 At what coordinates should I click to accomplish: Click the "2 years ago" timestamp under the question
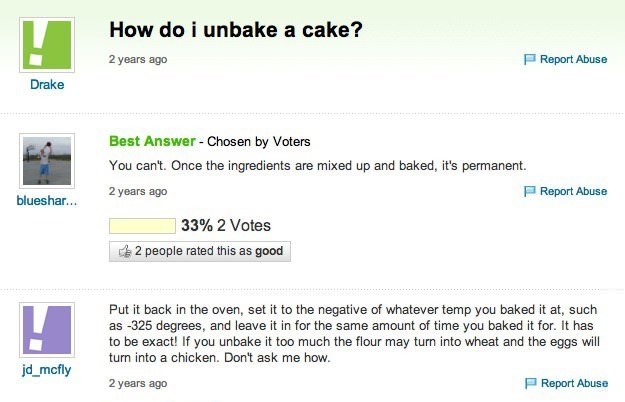click(138, 60)
